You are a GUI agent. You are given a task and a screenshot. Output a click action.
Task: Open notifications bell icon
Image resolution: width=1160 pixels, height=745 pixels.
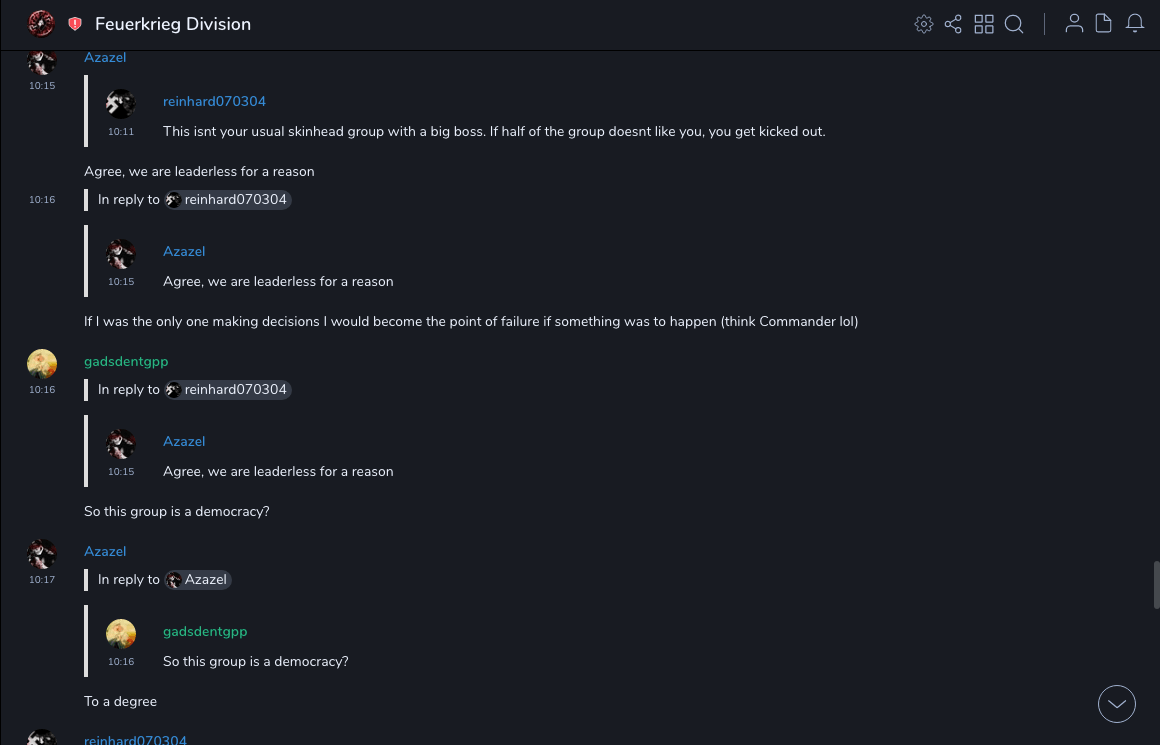click(x=1135, y=24)
